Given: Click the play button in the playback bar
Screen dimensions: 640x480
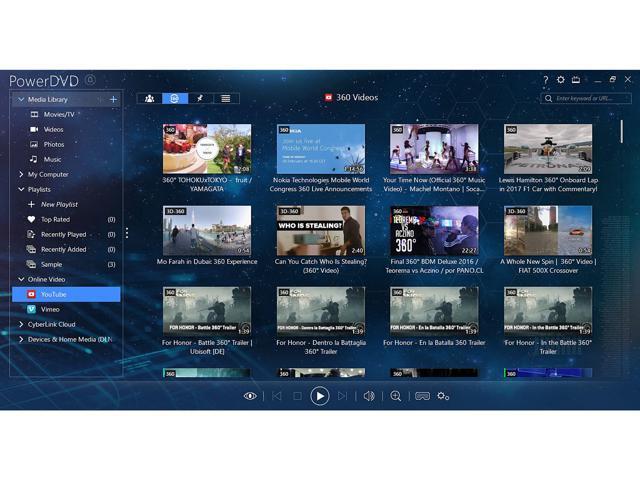Looking at the screenshot, I should 319,396.
